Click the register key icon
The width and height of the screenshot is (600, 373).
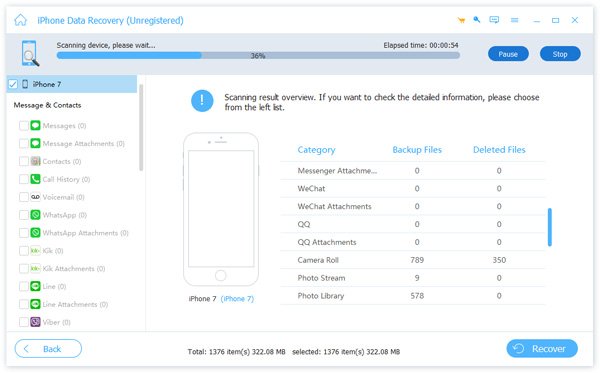[477, 20]
